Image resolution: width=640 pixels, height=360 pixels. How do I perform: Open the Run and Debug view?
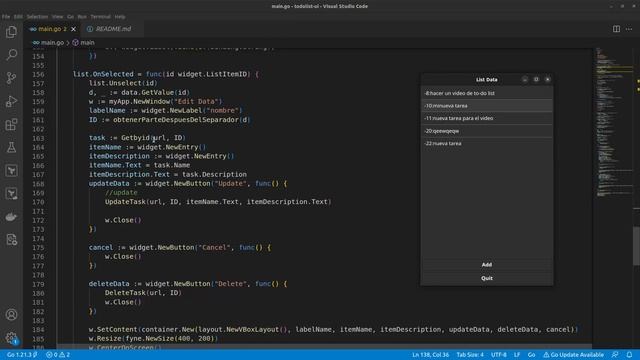(x=11, y=101)
